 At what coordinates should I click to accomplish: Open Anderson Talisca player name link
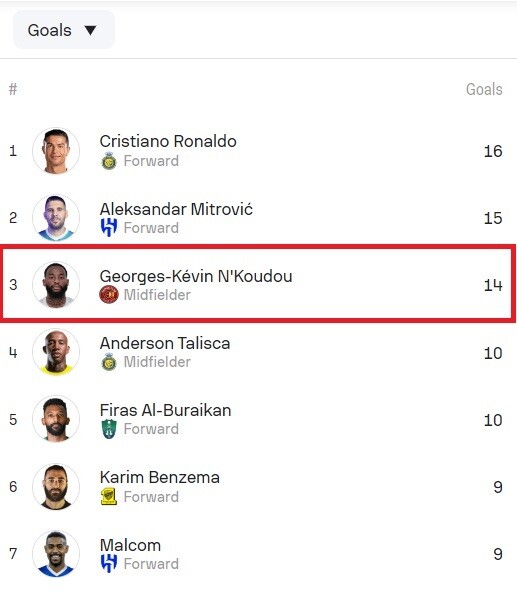point(165,343)
